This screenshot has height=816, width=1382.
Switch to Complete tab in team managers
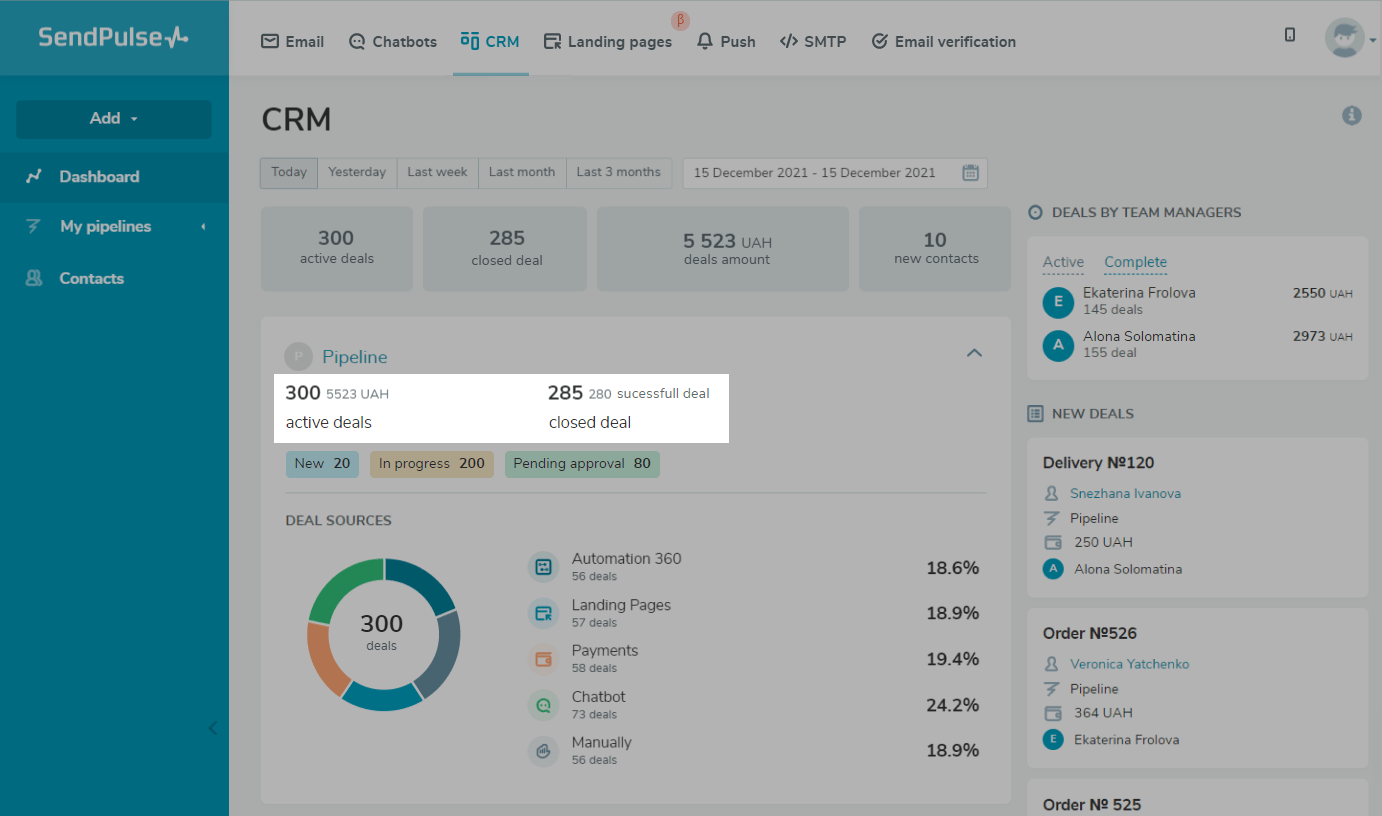pyautogui.click(x=1135, y=262)
